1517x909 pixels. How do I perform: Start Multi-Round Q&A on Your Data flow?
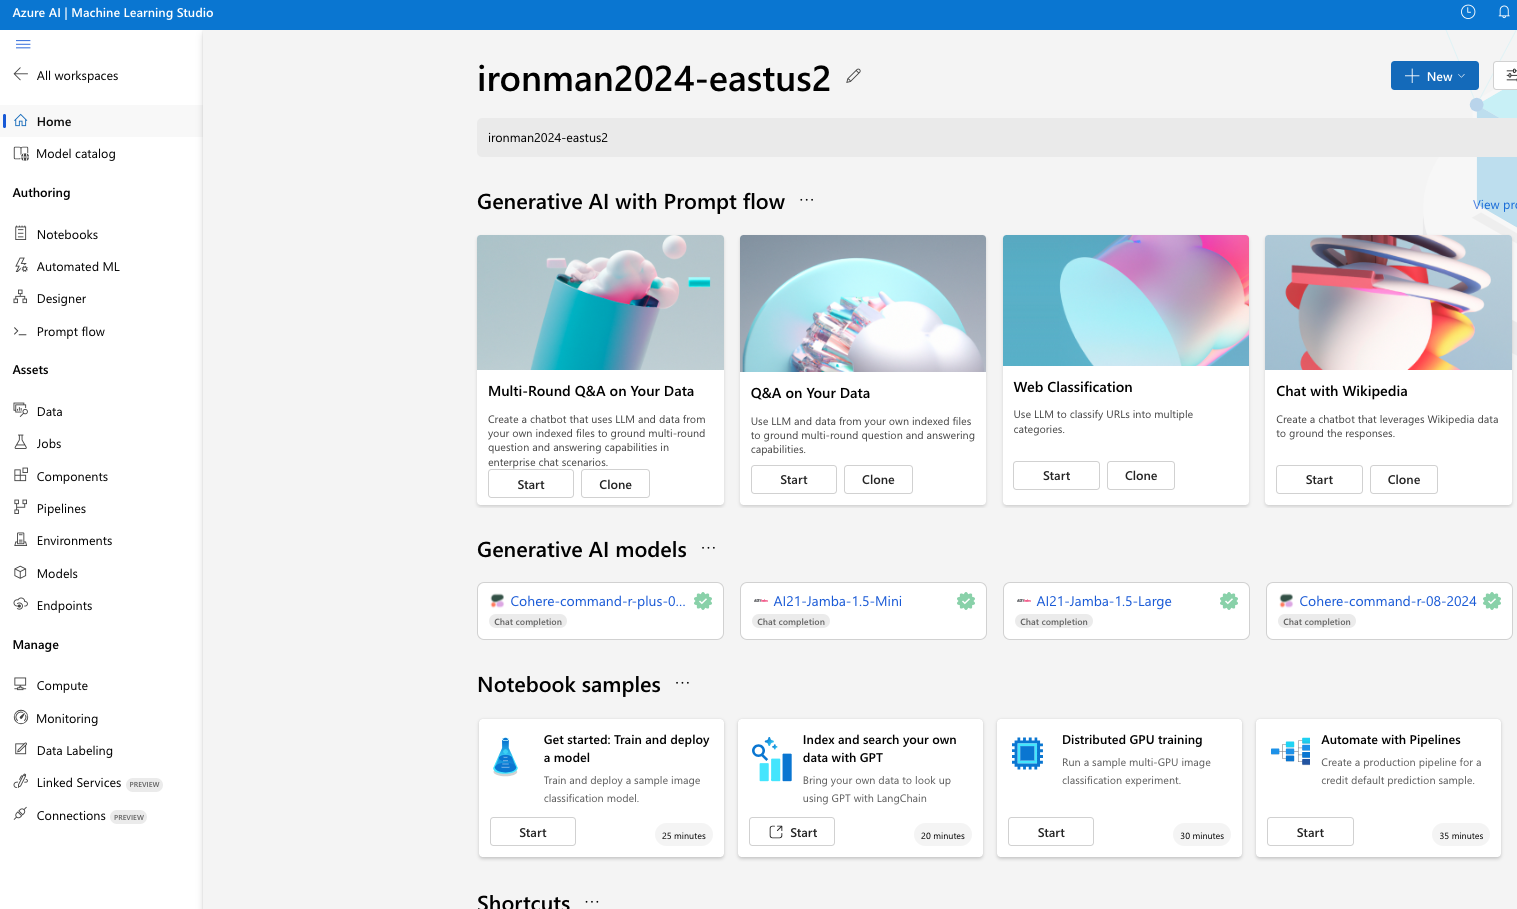[x=531, y=484]
